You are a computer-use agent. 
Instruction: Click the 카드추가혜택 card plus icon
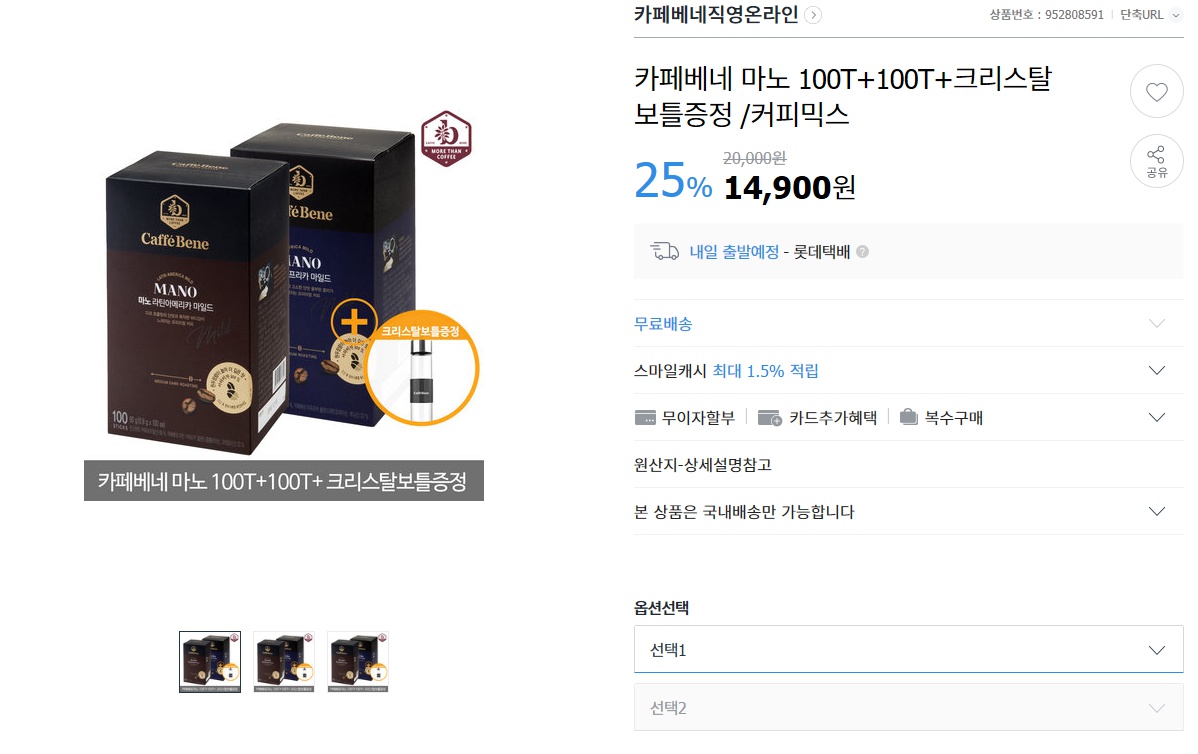coord(769,418)
